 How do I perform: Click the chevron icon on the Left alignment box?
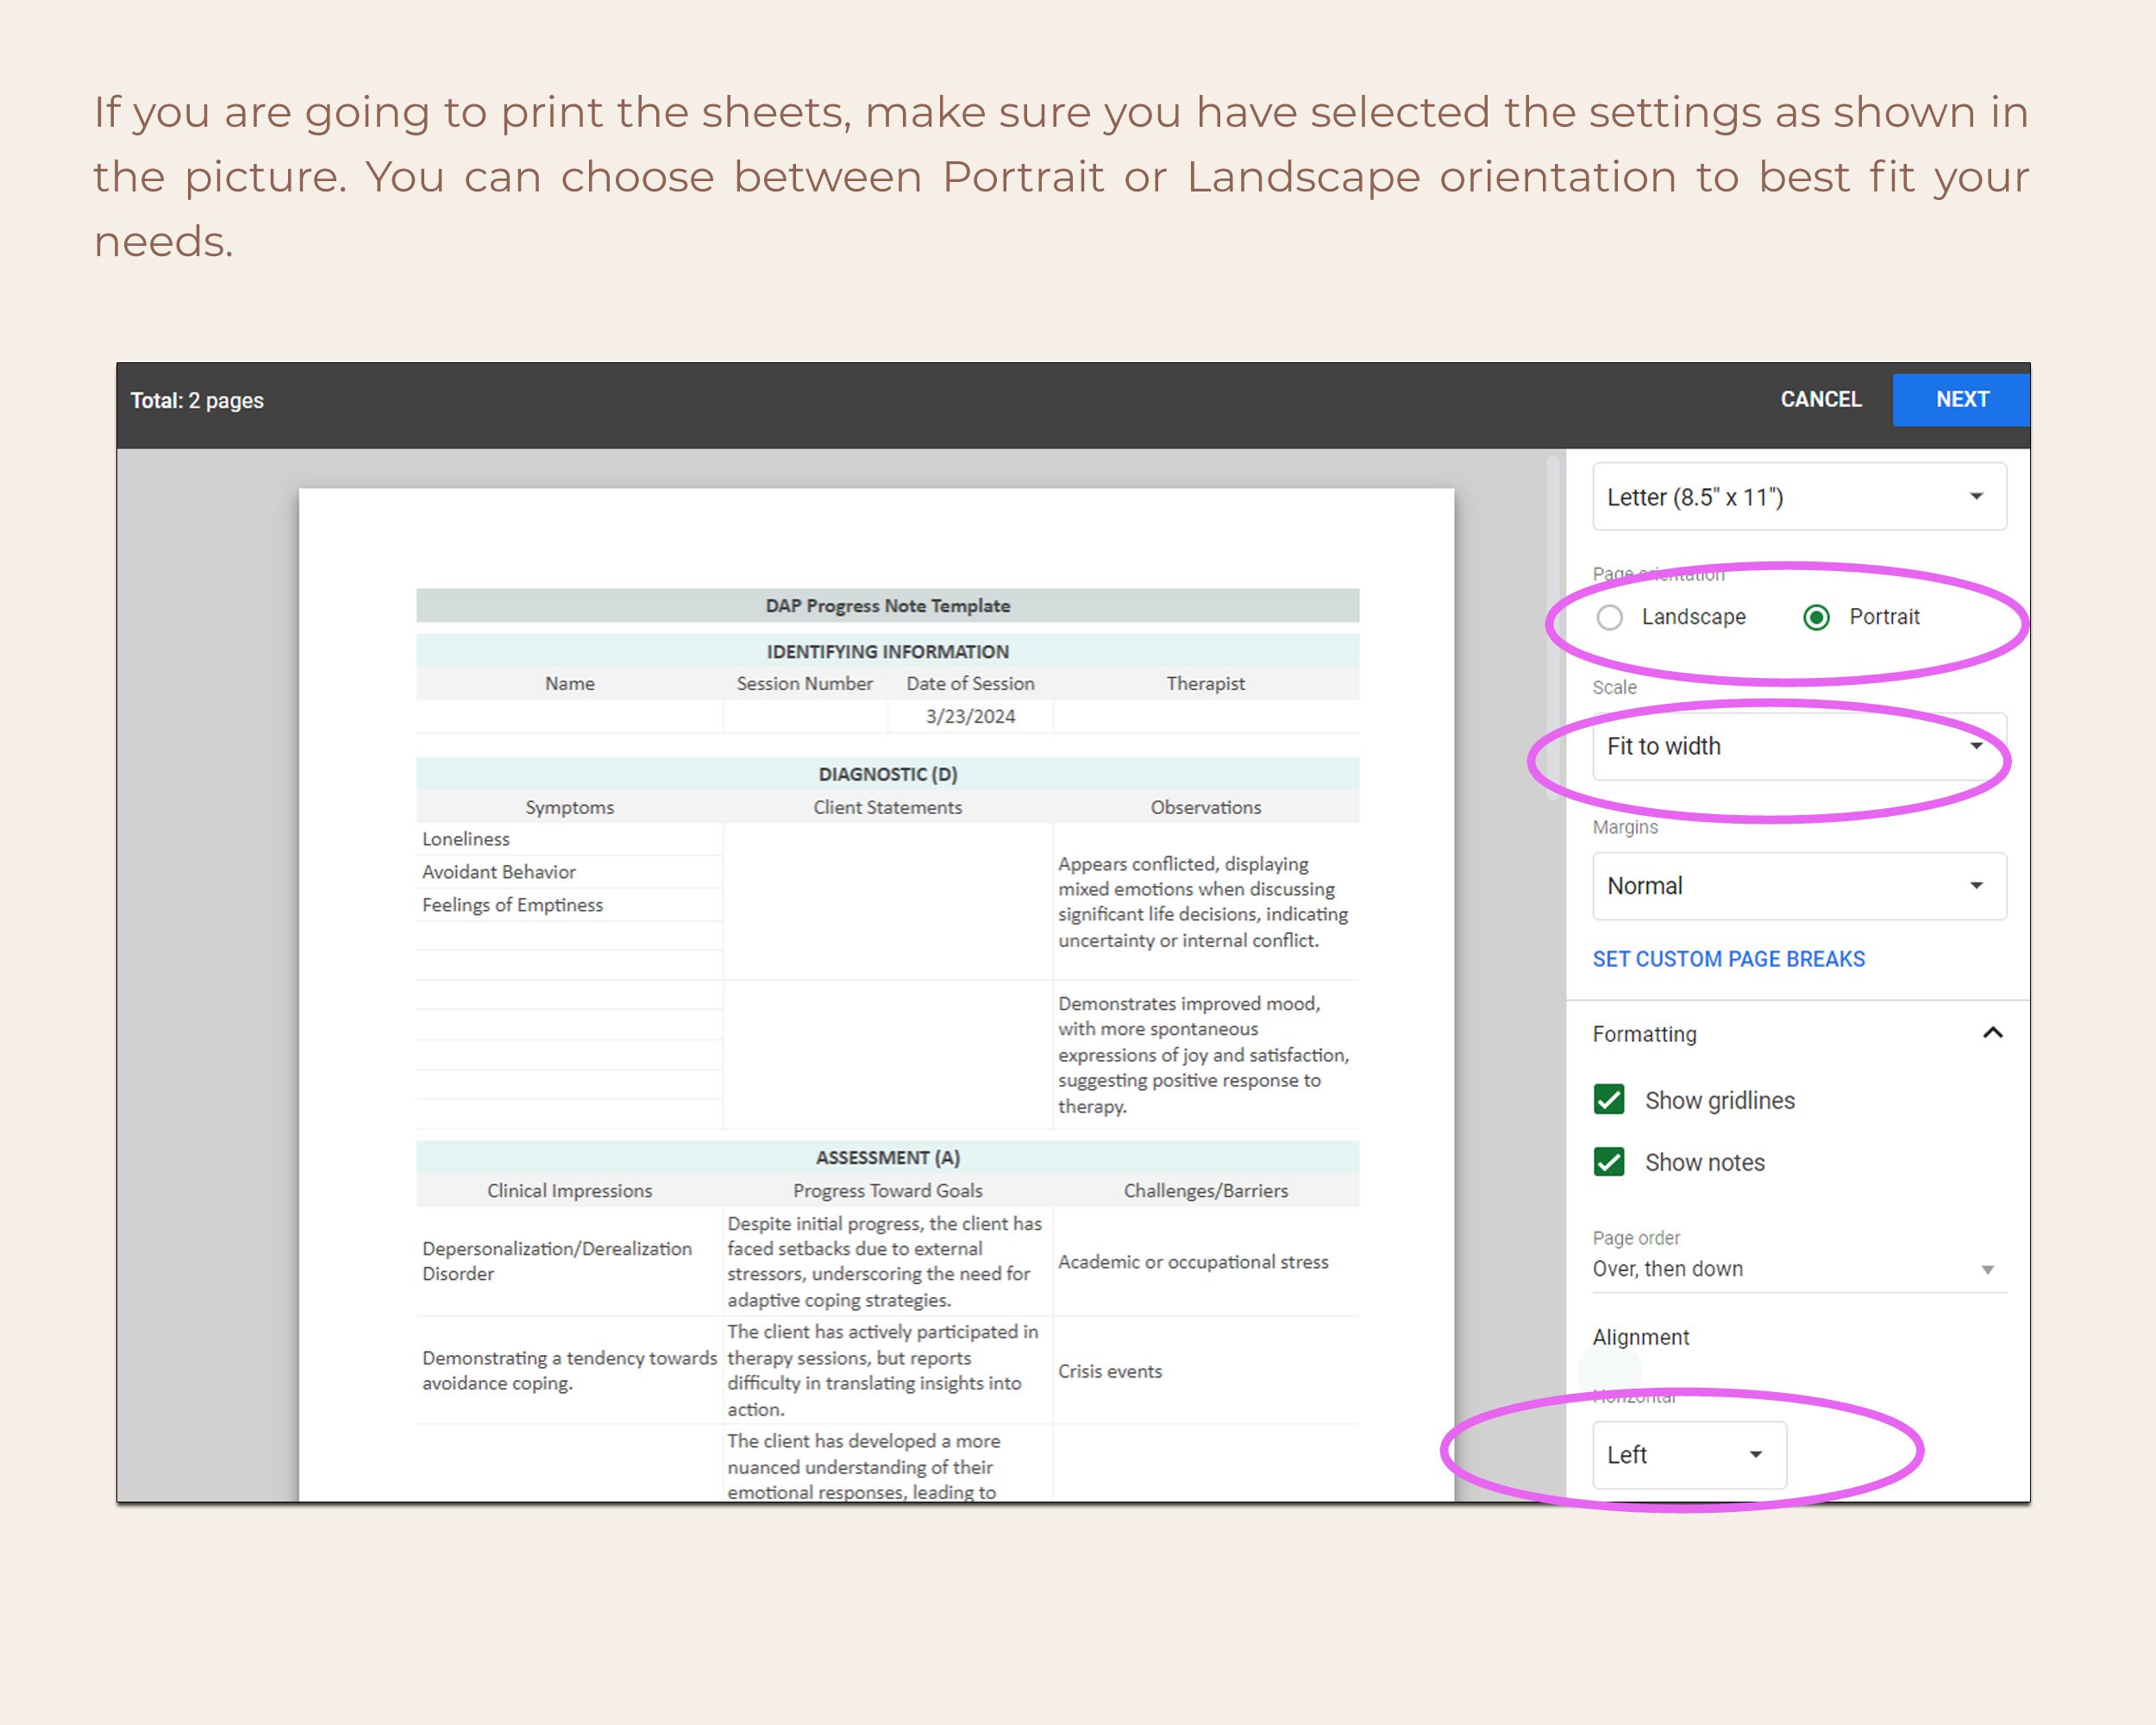click(1757, 1455)
